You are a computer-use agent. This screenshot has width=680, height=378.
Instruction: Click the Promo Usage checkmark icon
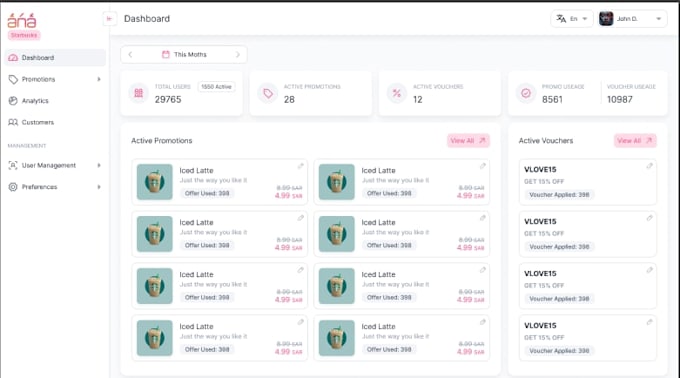pyautogui.click(x=526, y=93)
